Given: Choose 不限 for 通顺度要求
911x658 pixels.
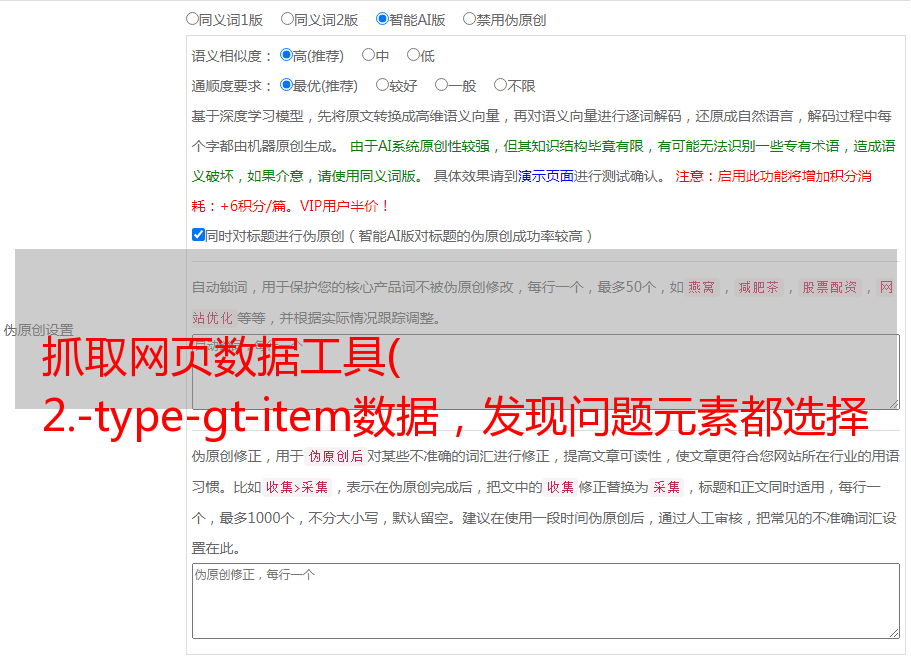Looking at the screenshot, I should click(500, 86).
